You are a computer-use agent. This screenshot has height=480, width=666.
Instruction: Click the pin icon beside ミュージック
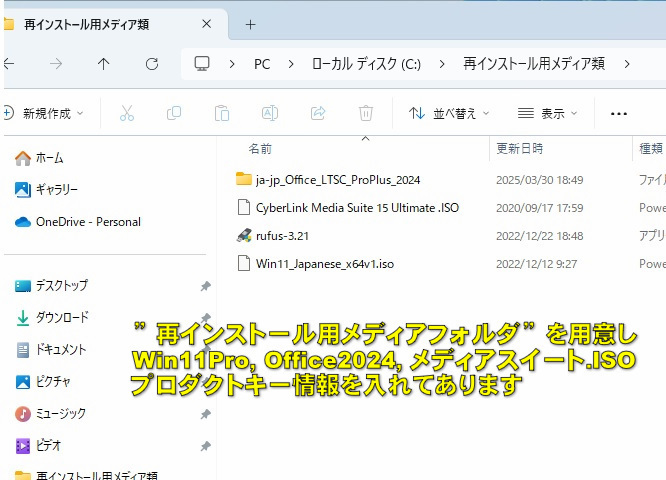(206, 414)
